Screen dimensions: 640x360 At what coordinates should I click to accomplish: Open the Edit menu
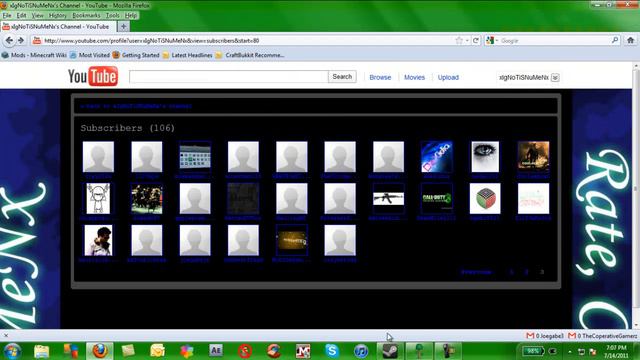[x=21, y=16]
